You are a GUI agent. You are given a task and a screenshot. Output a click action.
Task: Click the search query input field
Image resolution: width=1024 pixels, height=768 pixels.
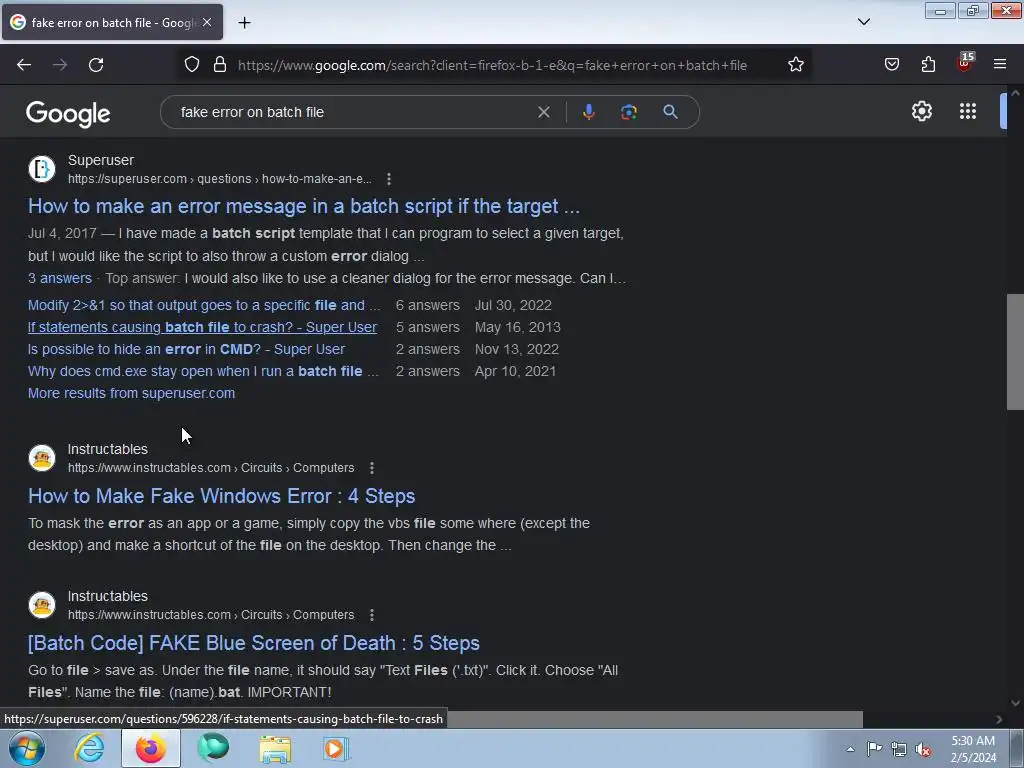[353, 112]
